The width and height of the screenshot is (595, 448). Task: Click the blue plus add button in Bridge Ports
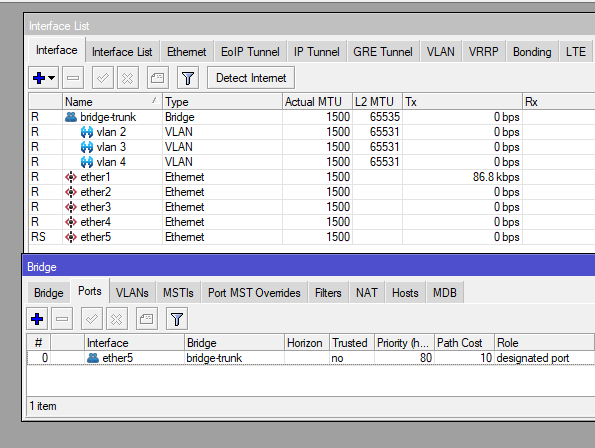[37, 319]
